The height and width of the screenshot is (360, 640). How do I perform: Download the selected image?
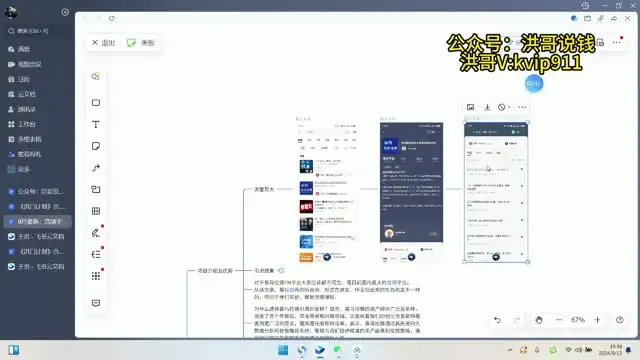click(487, 107)
